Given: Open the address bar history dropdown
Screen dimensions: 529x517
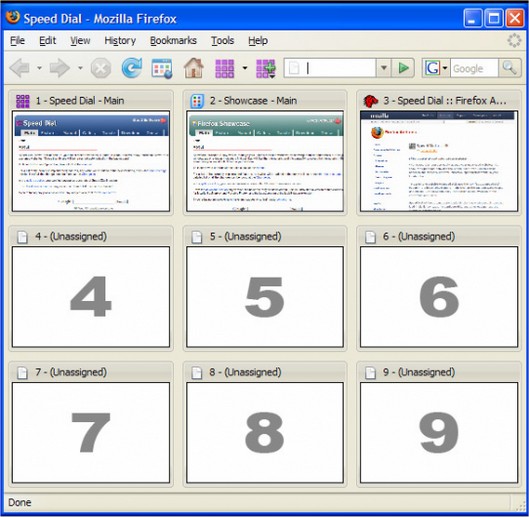Looking at the screenshot, I should (x=384, y=68).
